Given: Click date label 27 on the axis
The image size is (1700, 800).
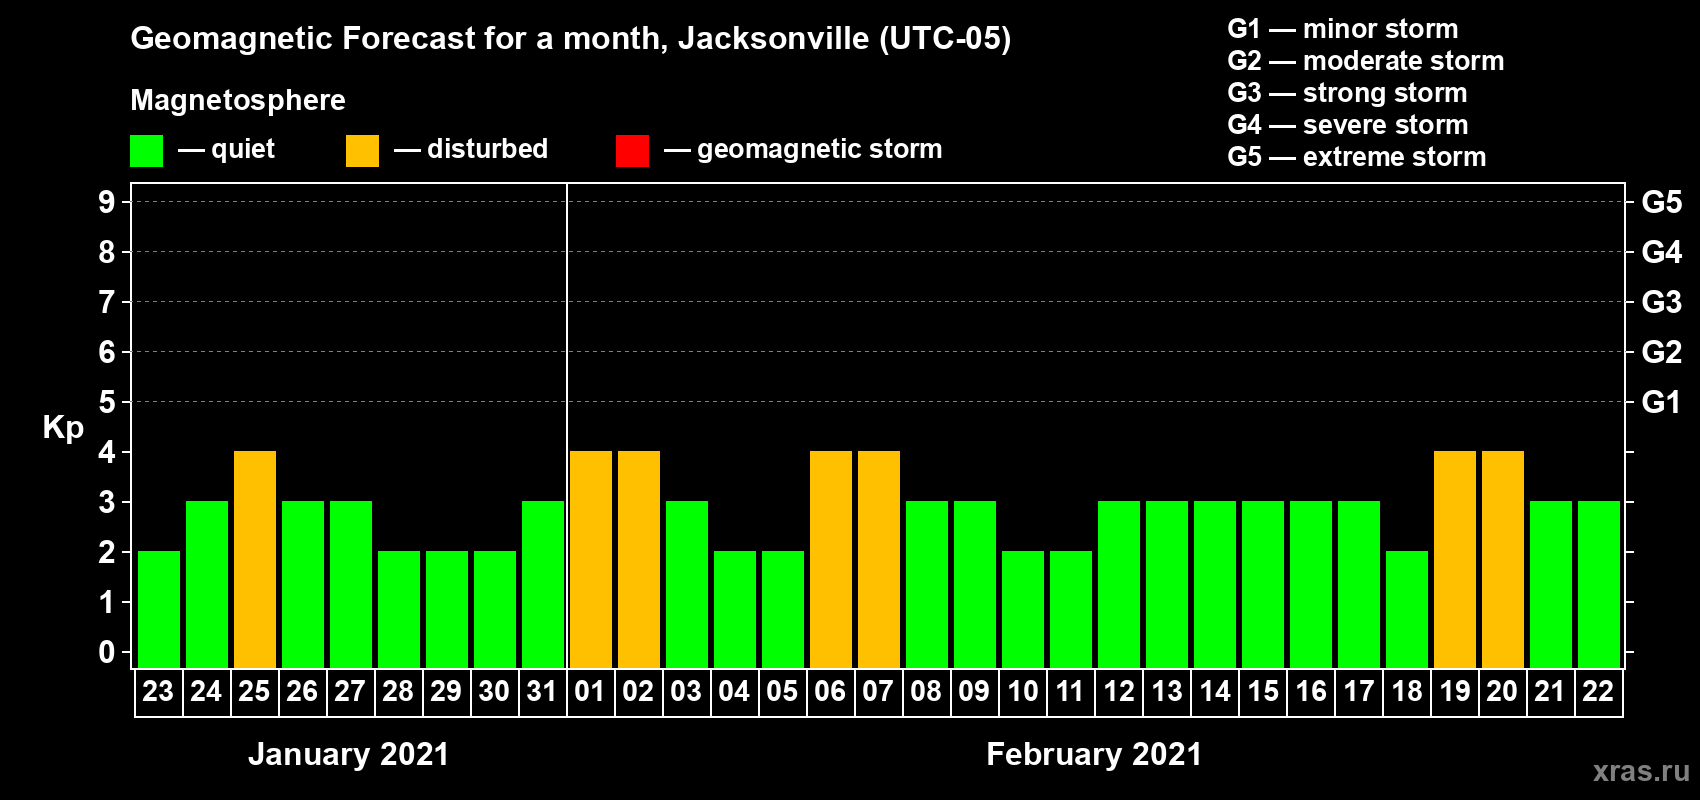Looking at the screenshot, I should (x=350, y=691).
